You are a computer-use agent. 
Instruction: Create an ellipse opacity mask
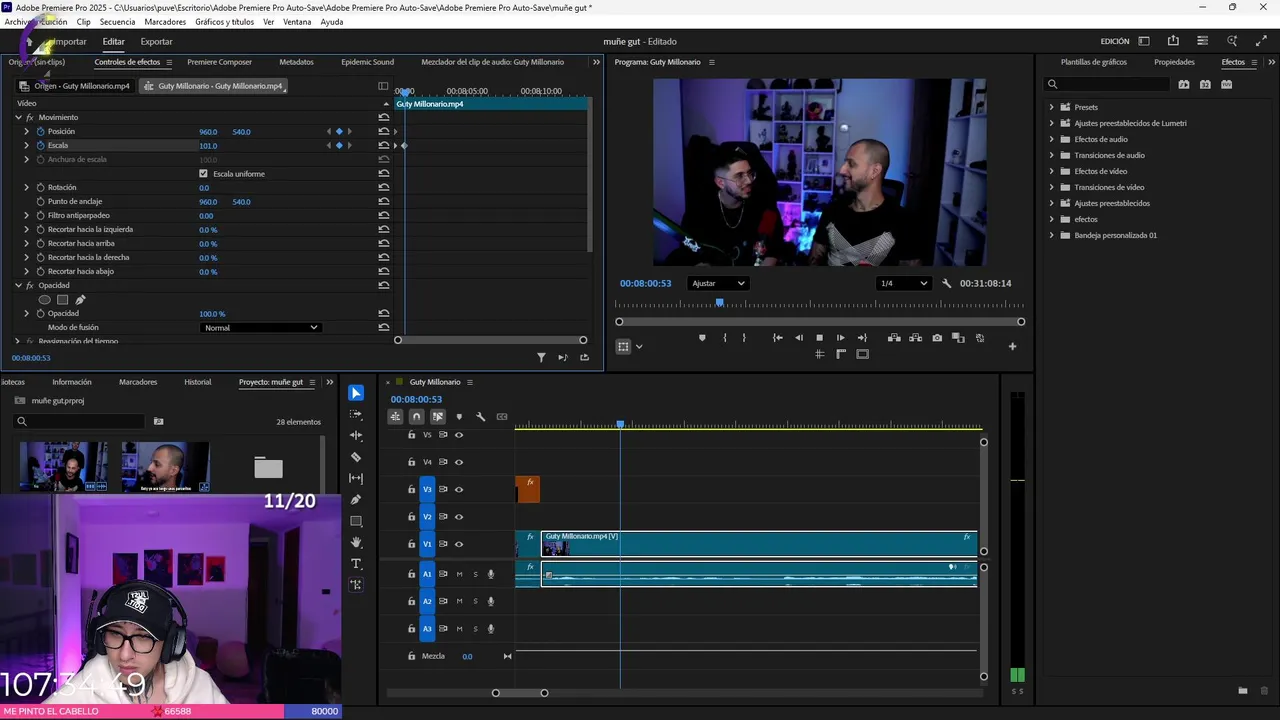click(44, 299)
